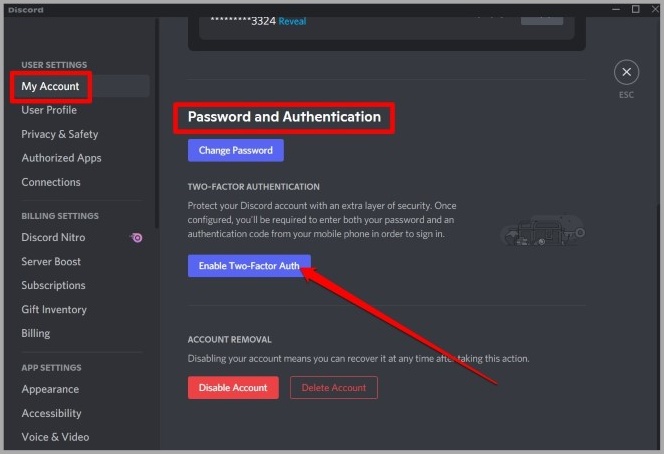This screenshot has height=454, width=664.
Task: Click the two-factor security illustration
Action: click(543, 230)
